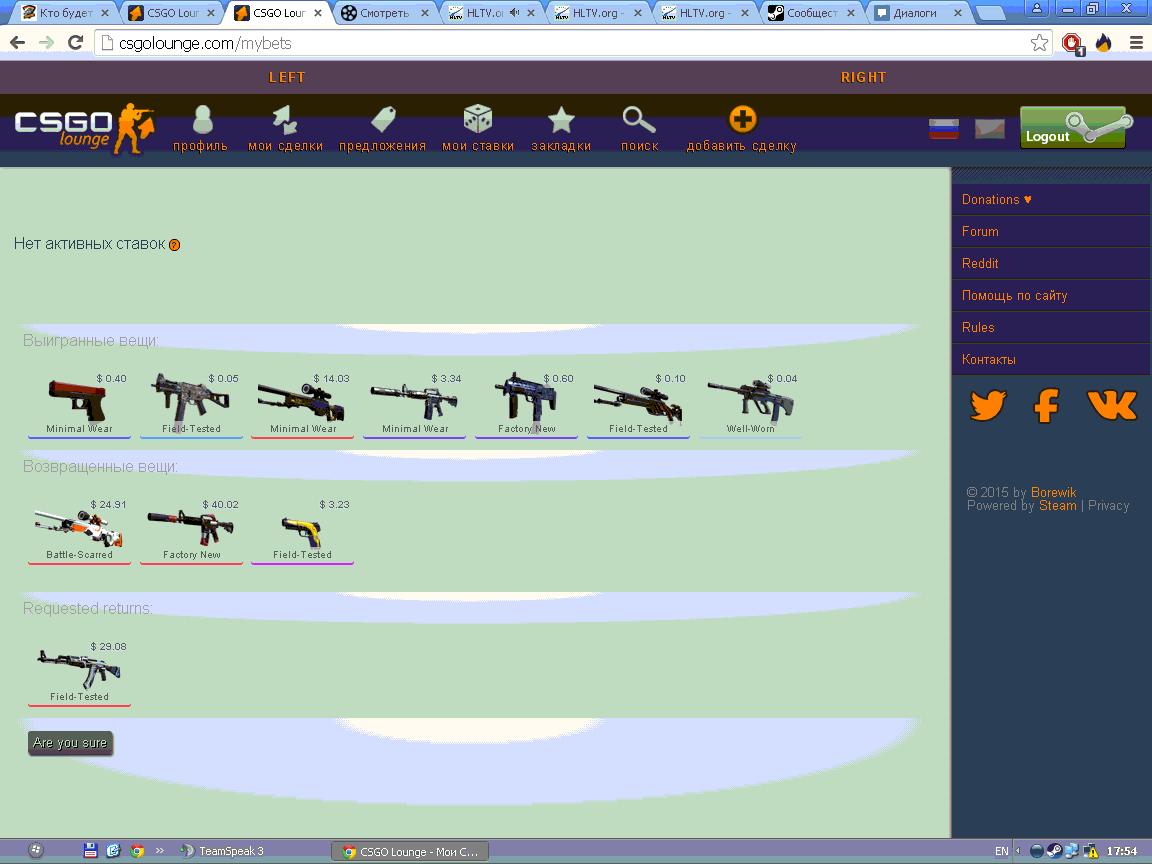This screenshot has width=1152, height=864.
Task: Open the VK icon in sidebar
Action: [x=1112, y=405]
